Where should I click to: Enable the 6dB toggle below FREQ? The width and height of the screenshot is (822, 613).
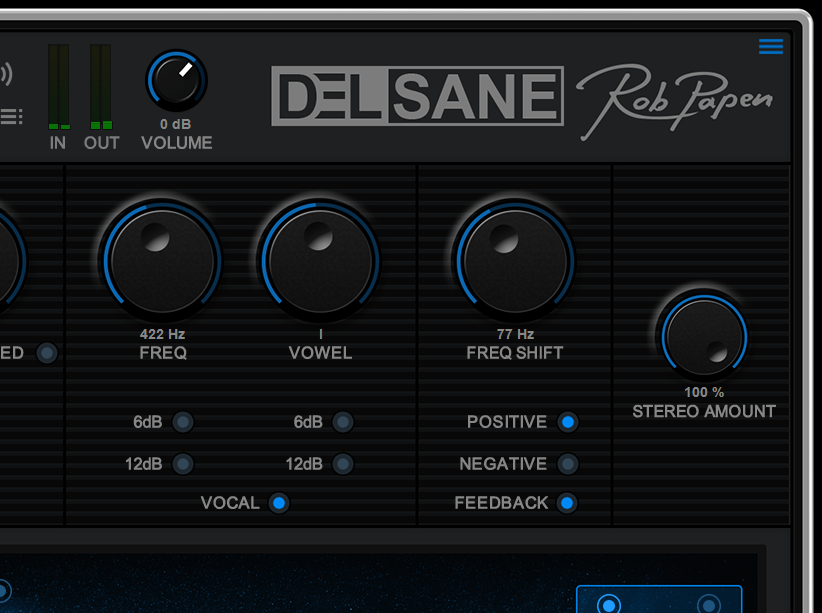tap(183, 422)
